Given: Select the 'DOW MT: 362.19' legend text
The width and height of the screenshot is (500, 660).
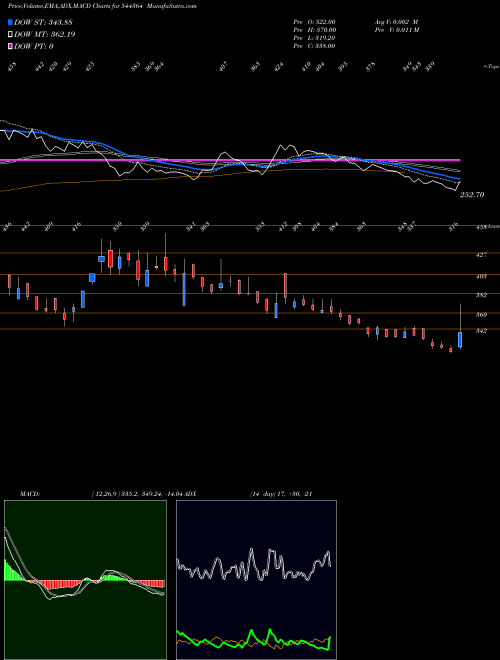Looking at the screenshot, I should click(x=45, y=35).
